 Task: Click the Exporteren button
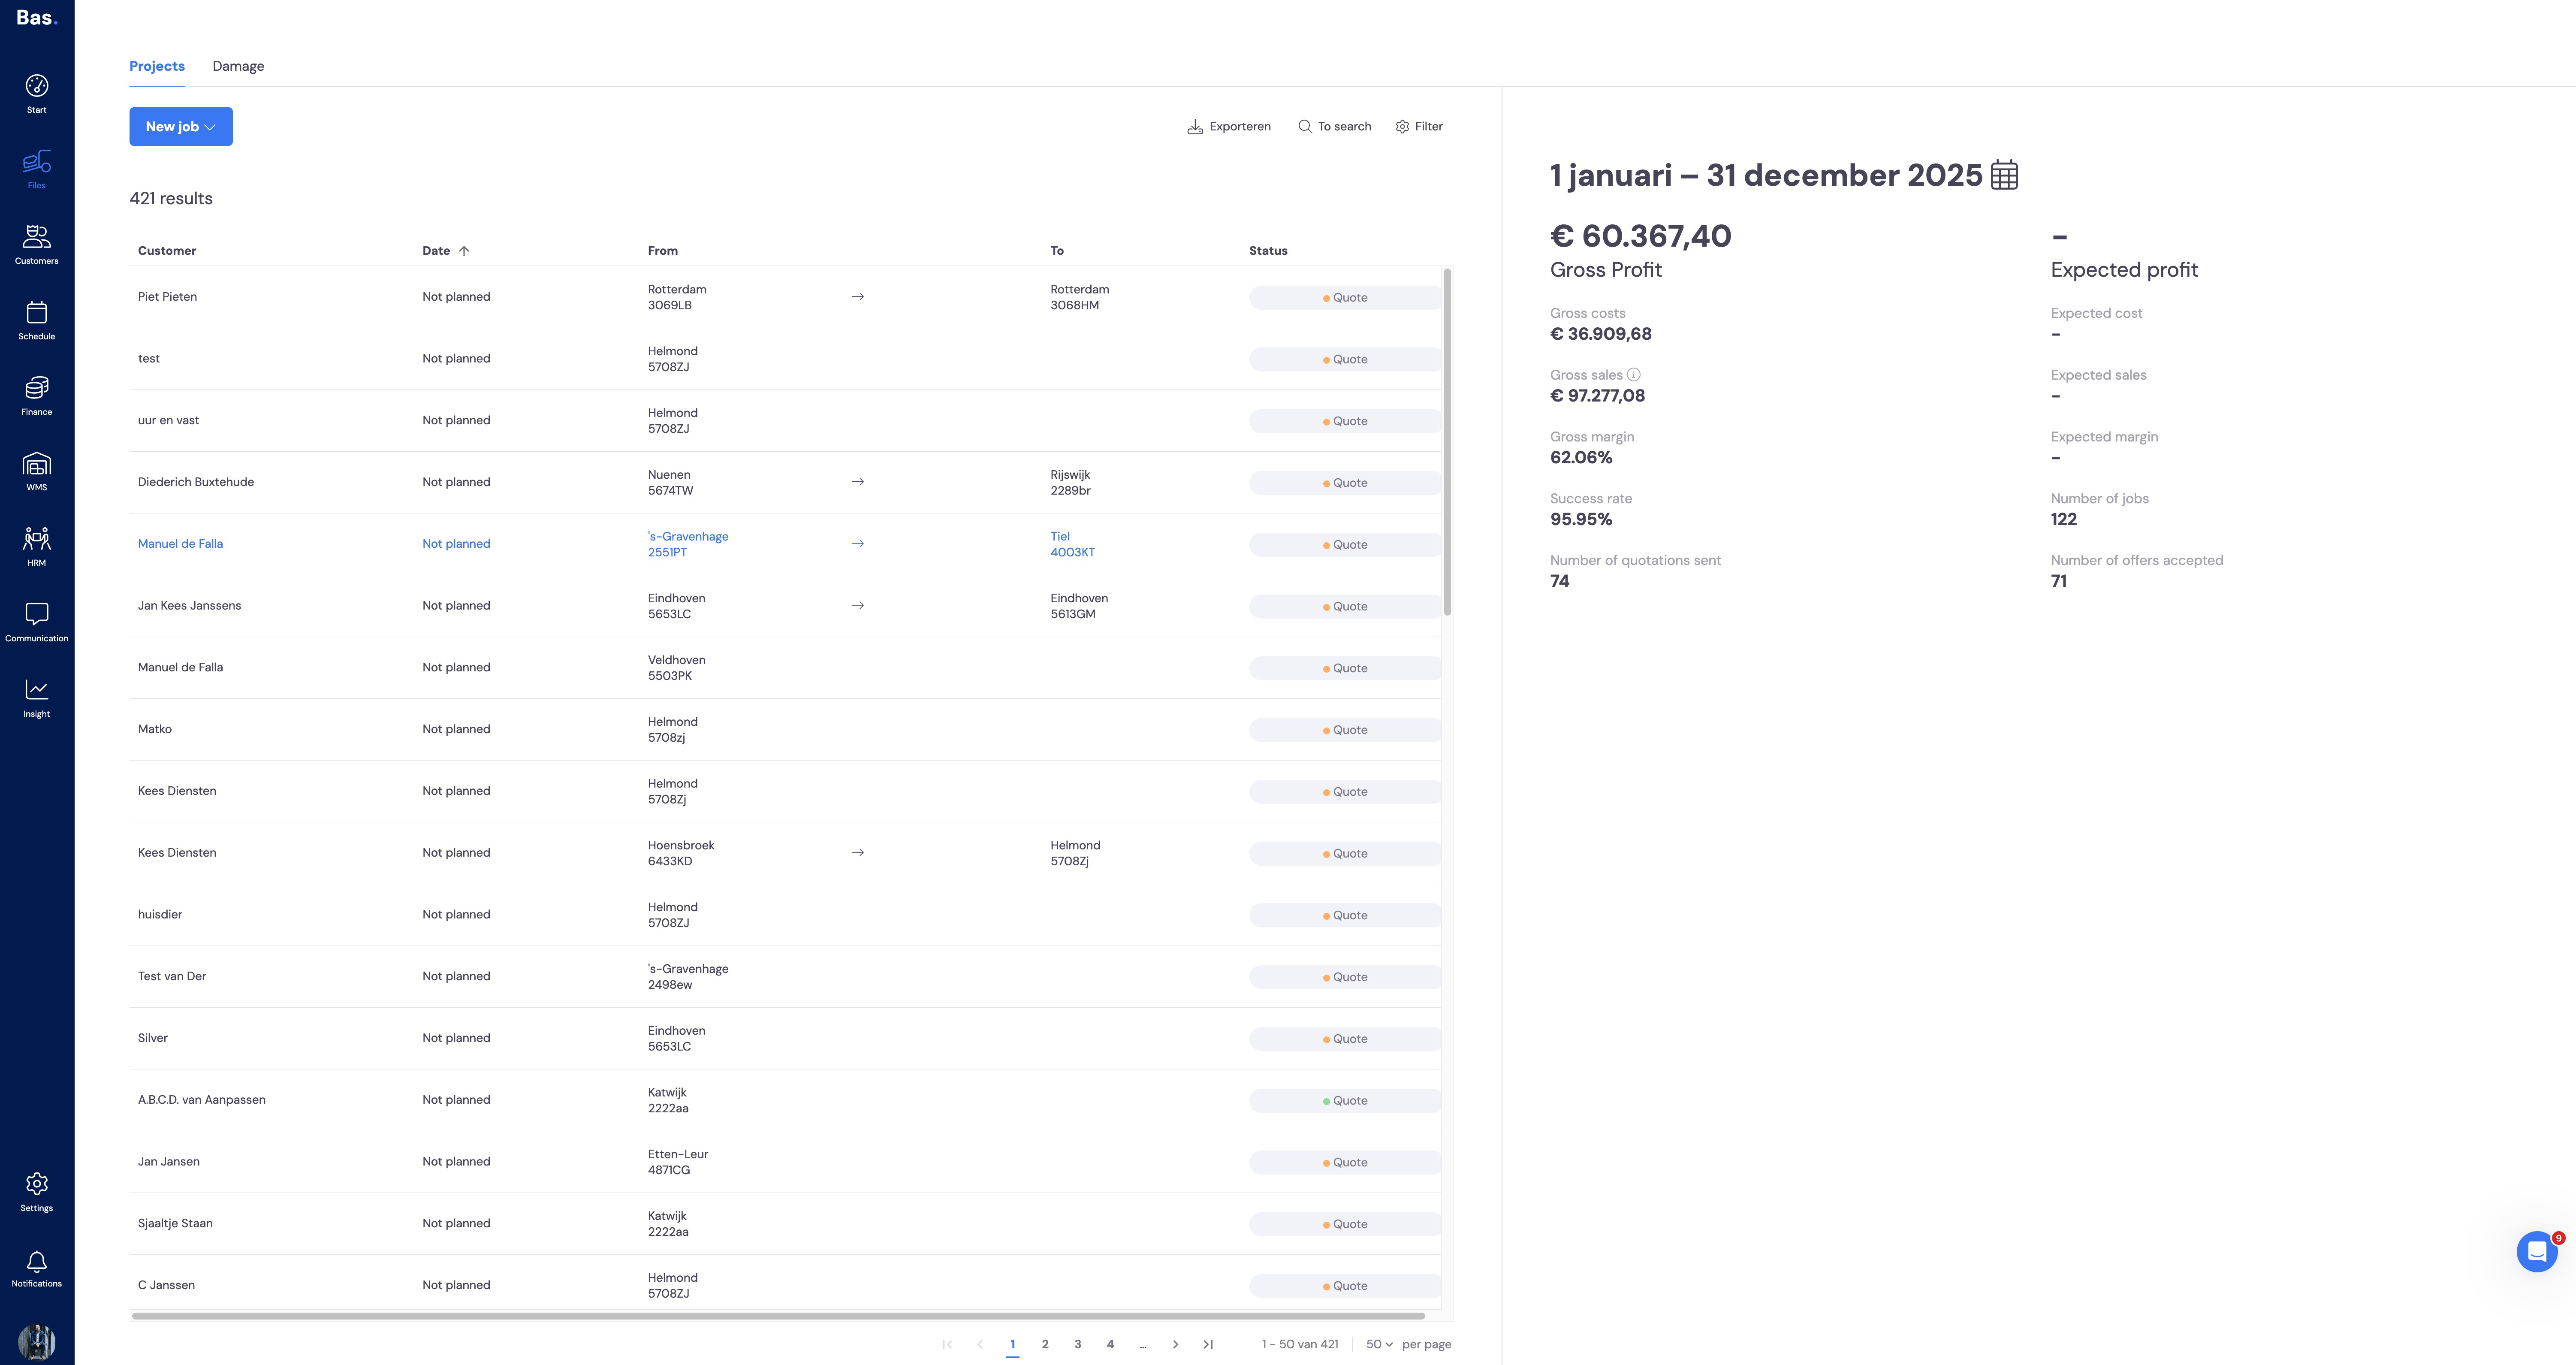coord(1229,127)
